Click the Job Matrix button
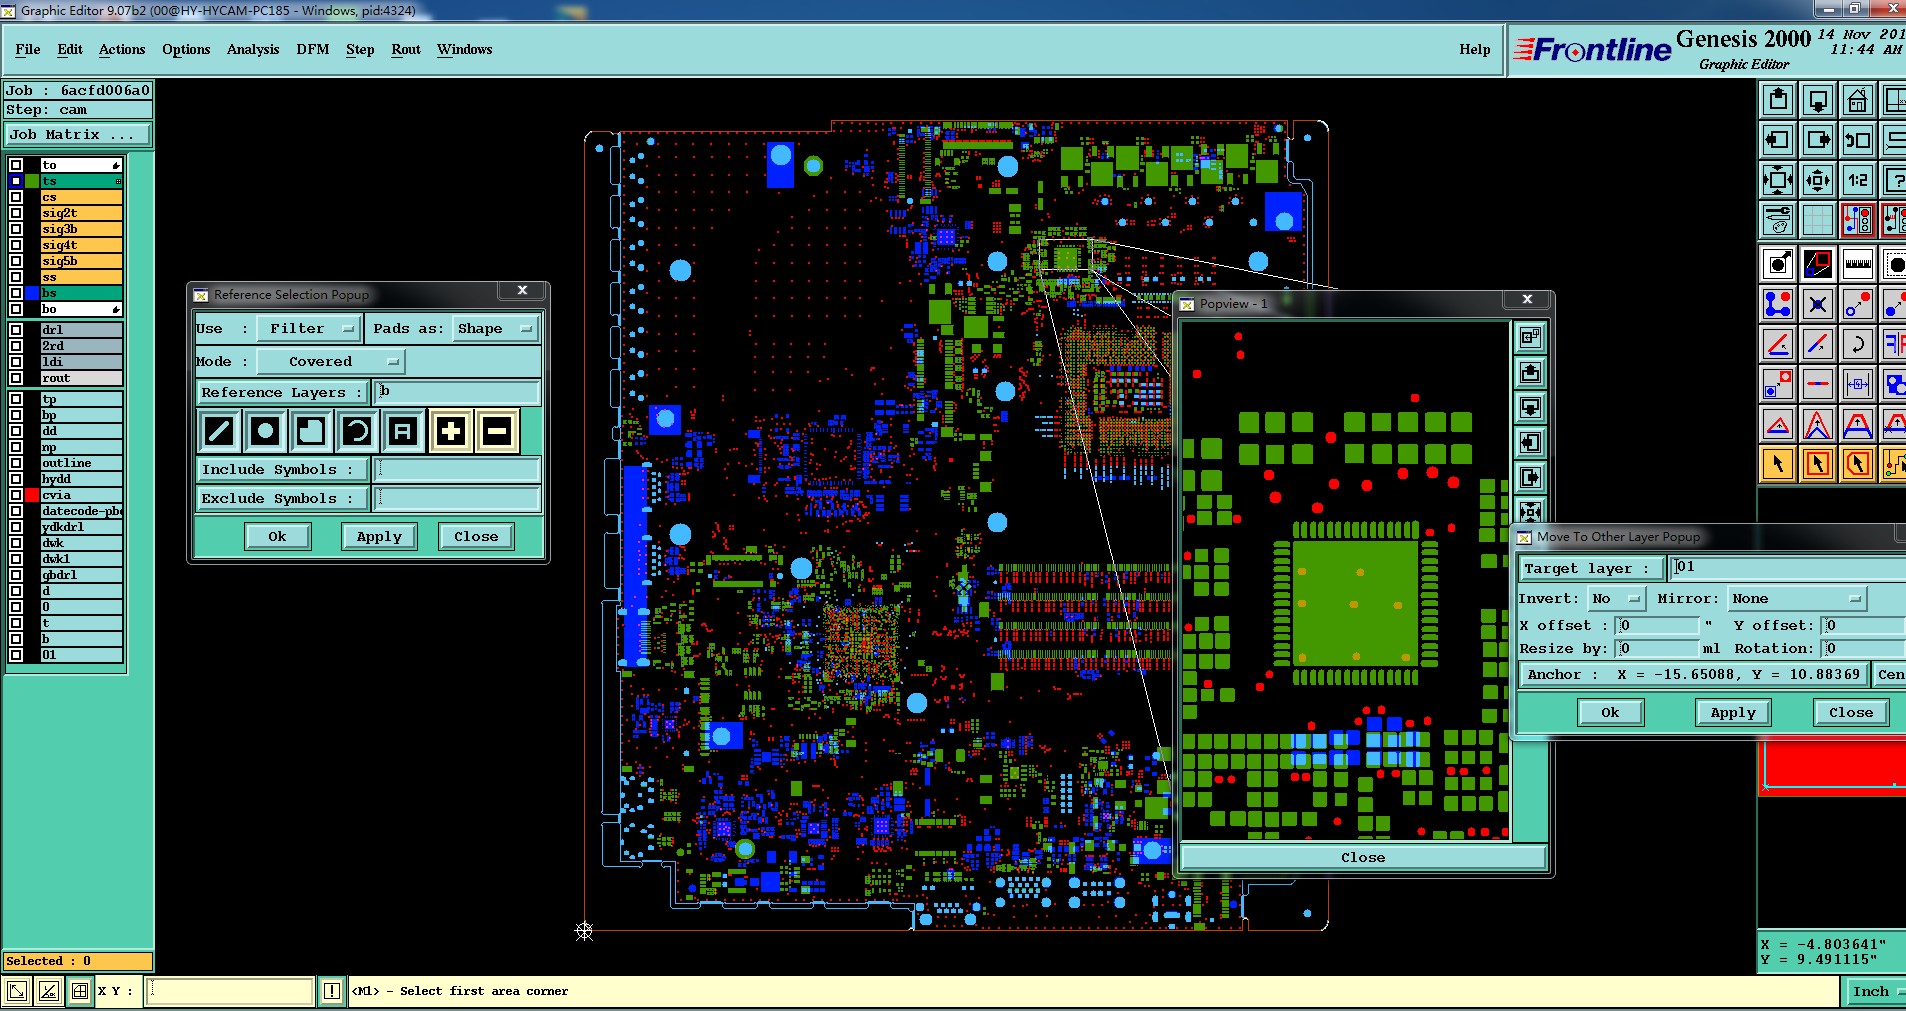This screenshot has height=1011, width=1906. pyautogui.click(x=78, y=134)
